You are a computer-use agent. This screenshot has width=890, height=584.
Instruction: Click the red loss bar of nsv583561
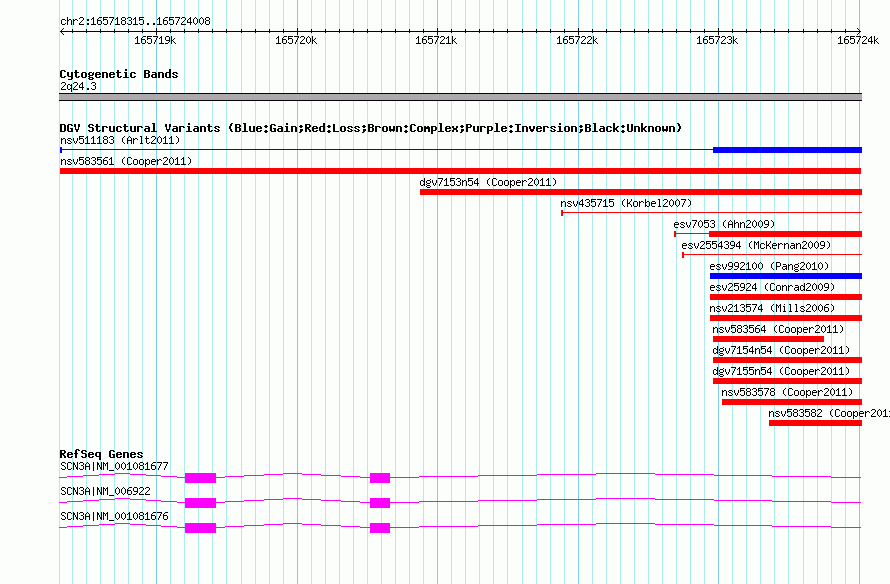(x=460, y=171)
